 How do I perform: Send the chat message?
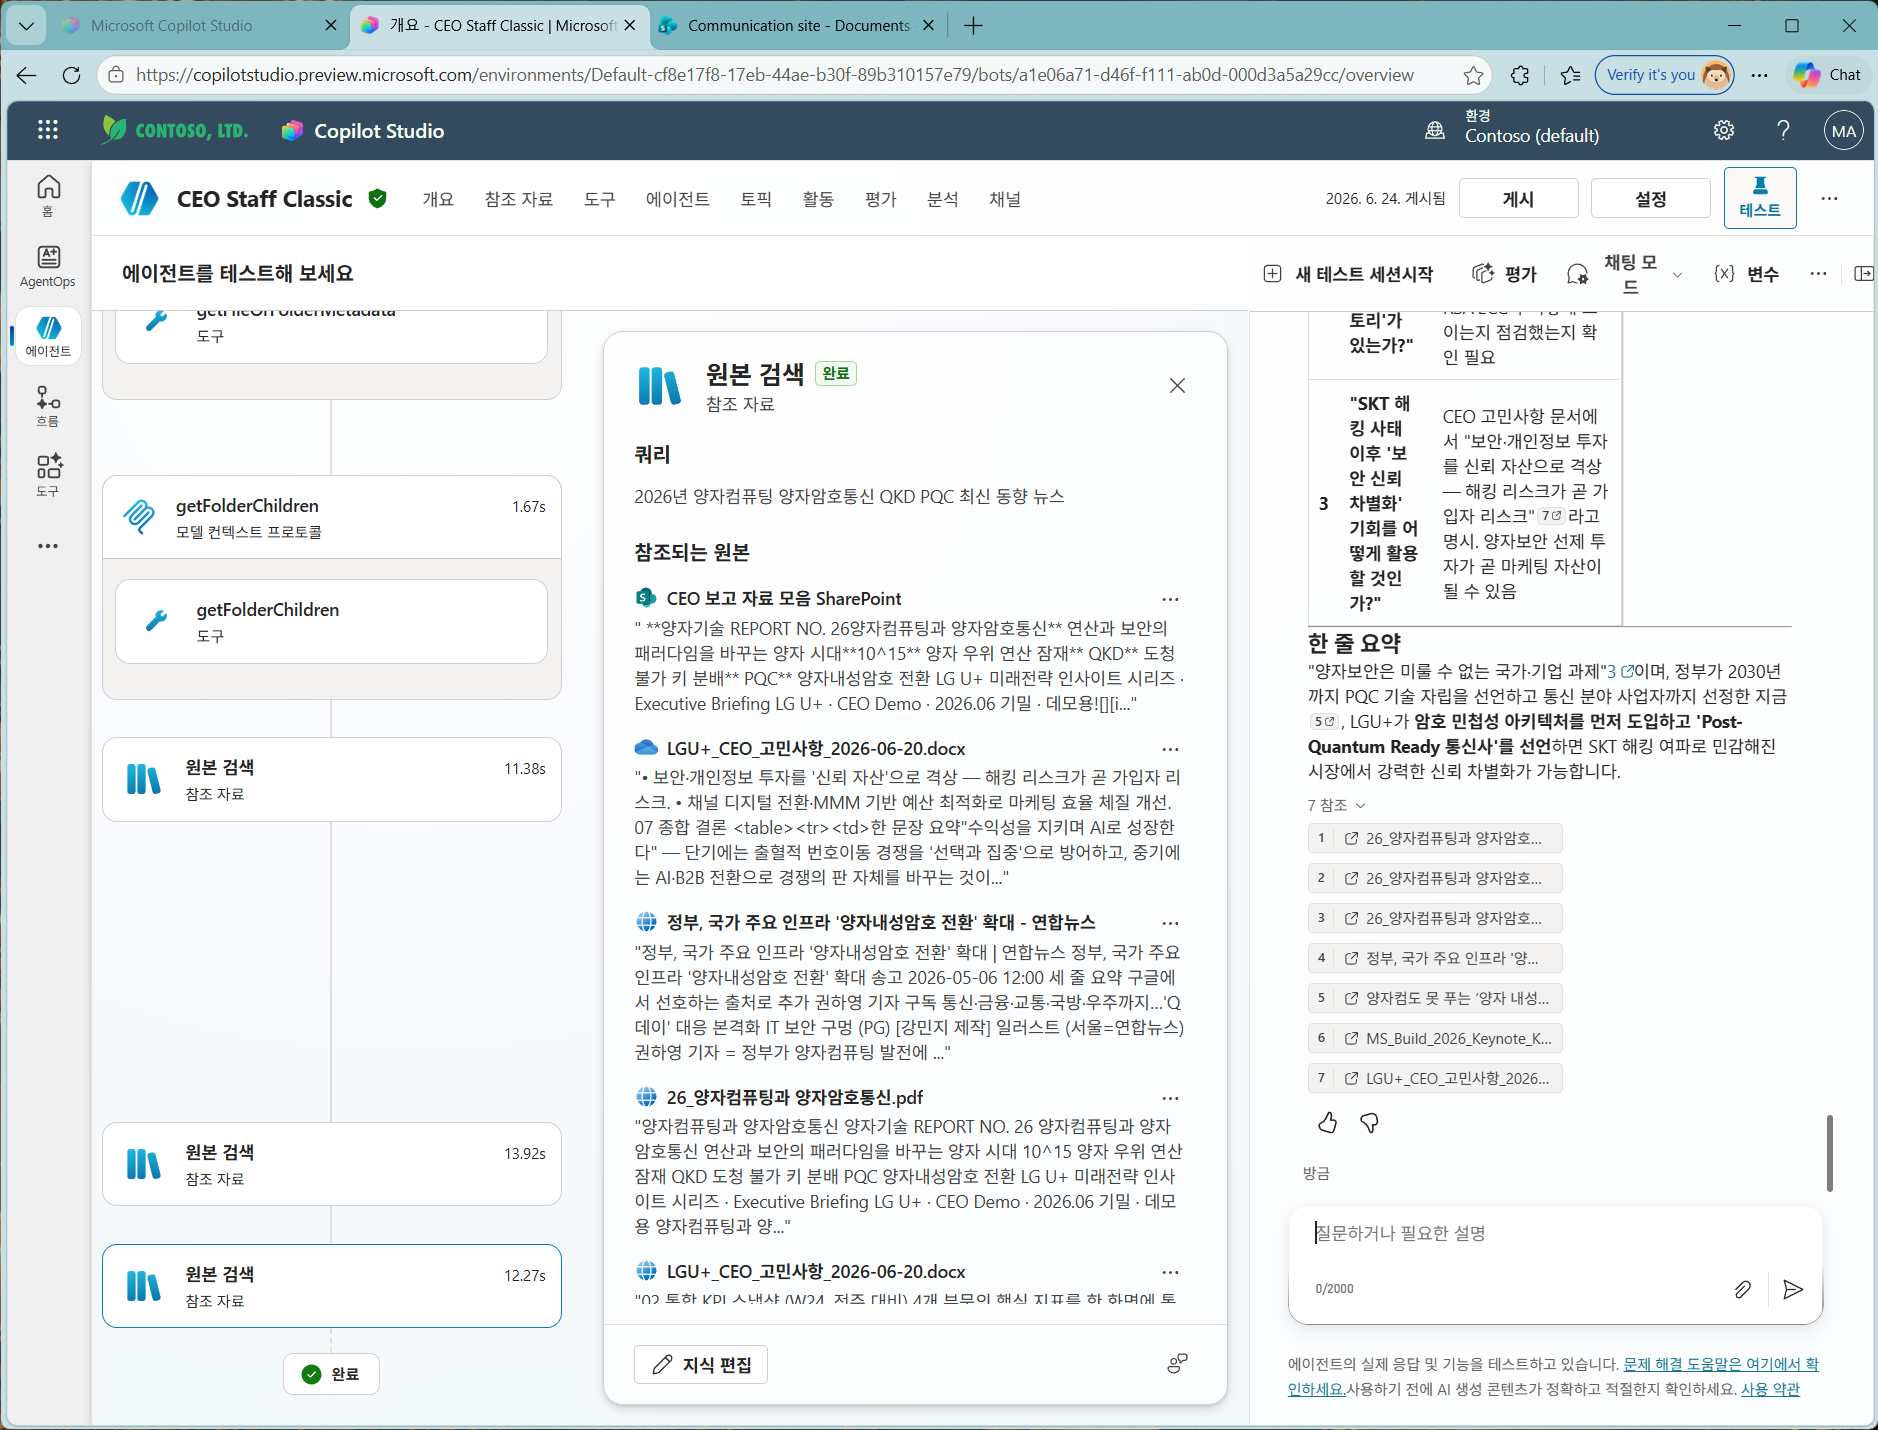[x=1793, y=1289]
